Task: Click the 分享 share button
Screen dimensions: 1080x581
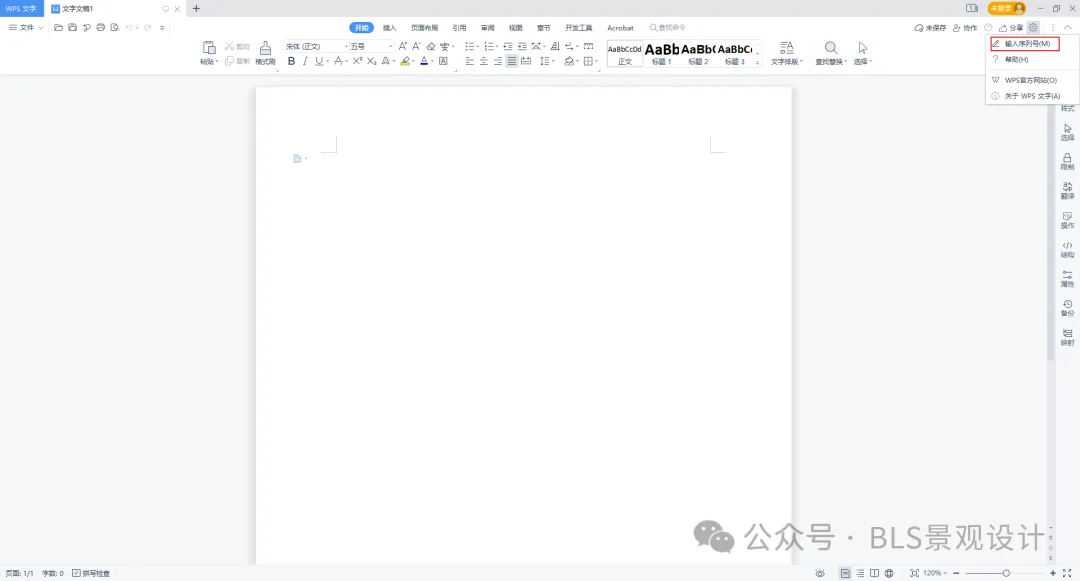Action: tap(1011, 28)
